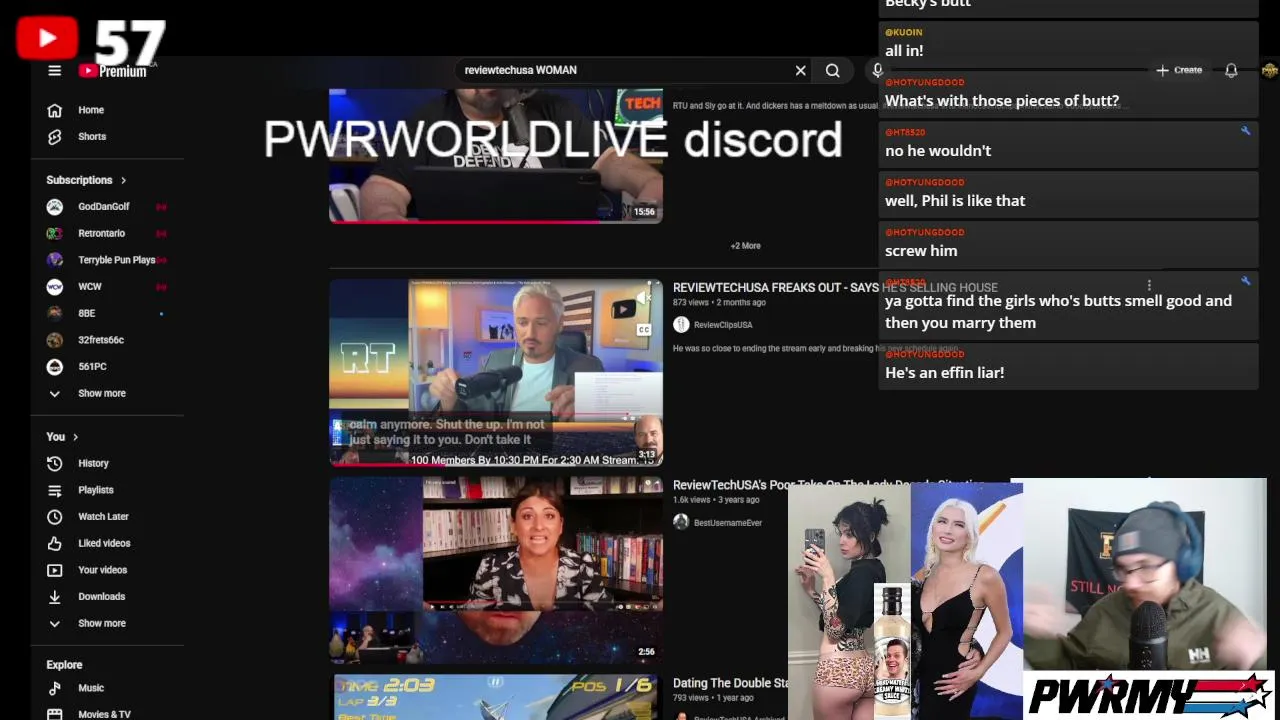Viewport: 1280px width, 720px height.
Task: Clear the search box text
Action: pyautogui.click(x=800, y=70)
